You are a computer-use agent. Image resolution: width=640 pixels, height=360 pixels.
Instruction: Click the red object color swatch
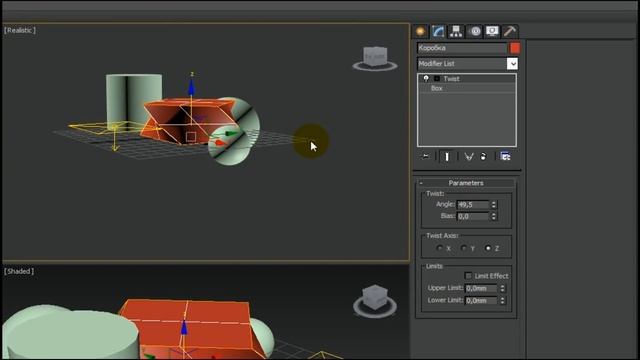tap(515, 48)
